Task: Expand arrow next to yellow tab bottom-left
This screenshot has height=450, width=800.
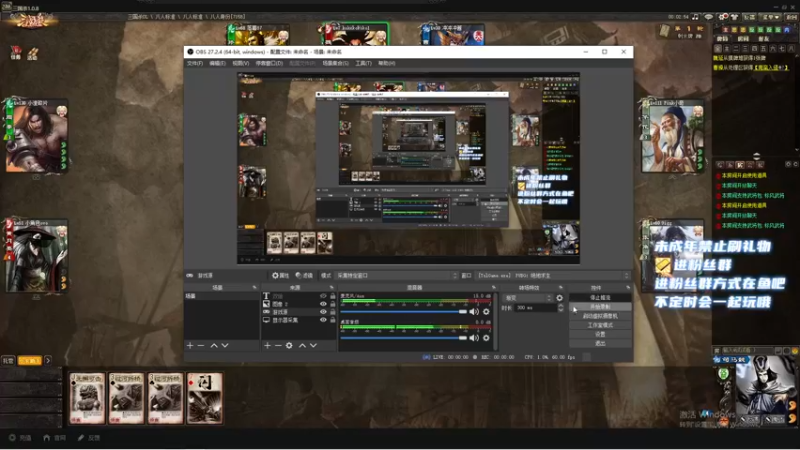Action: click(48, 361)
